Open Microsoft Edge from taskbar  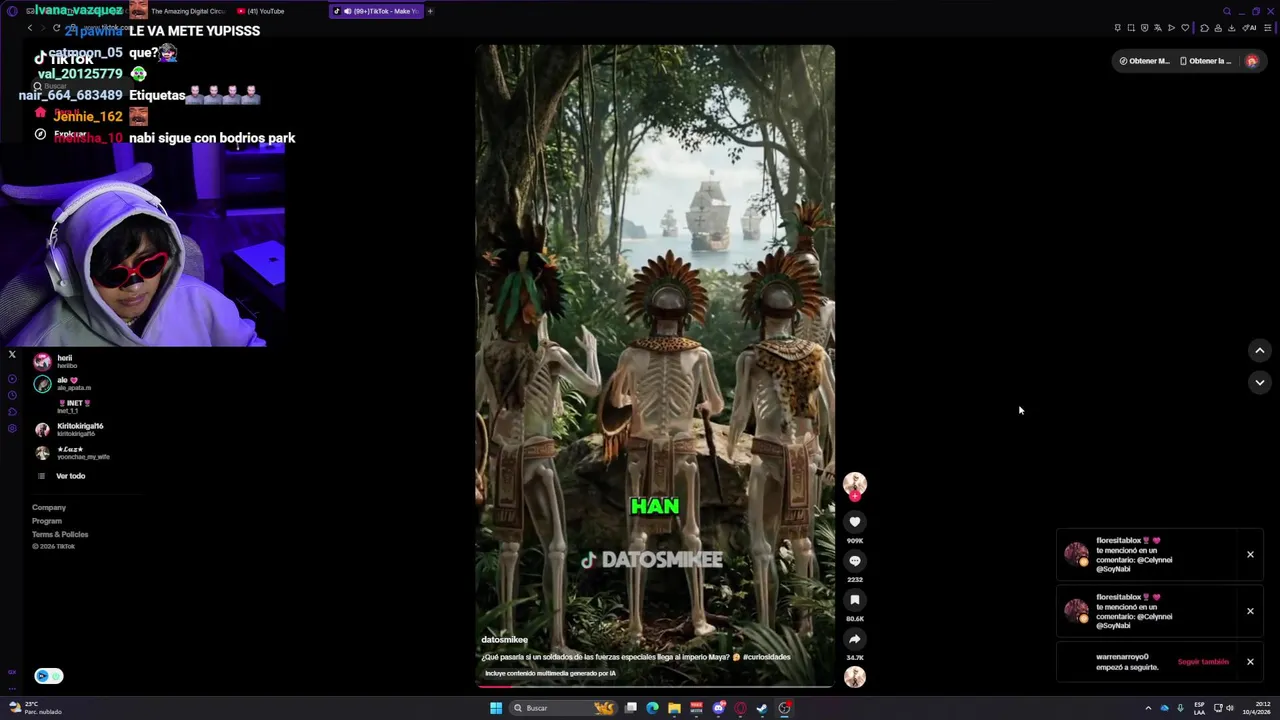(653, 708)
